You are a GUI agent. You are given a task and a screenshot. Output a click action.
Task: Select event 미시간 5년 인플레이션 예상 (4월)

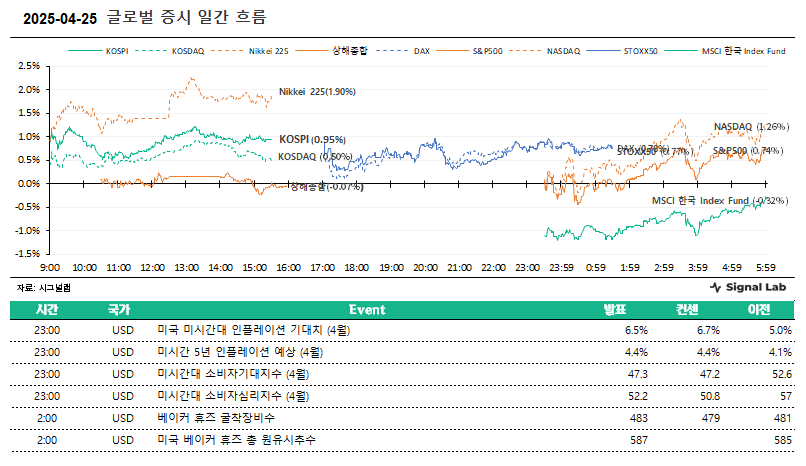(240, 352)
